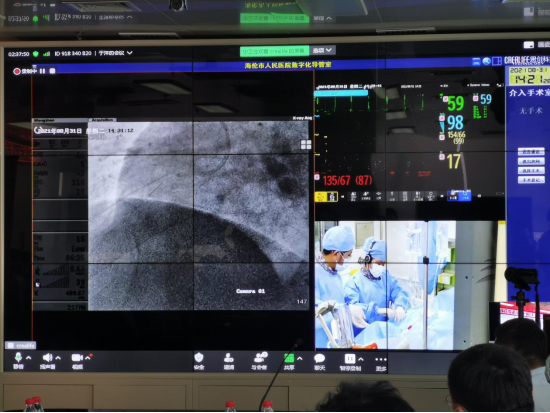550x413 pixels.
Task: Click the last button in the blue surgery room panel
Action: click(531, 180)
